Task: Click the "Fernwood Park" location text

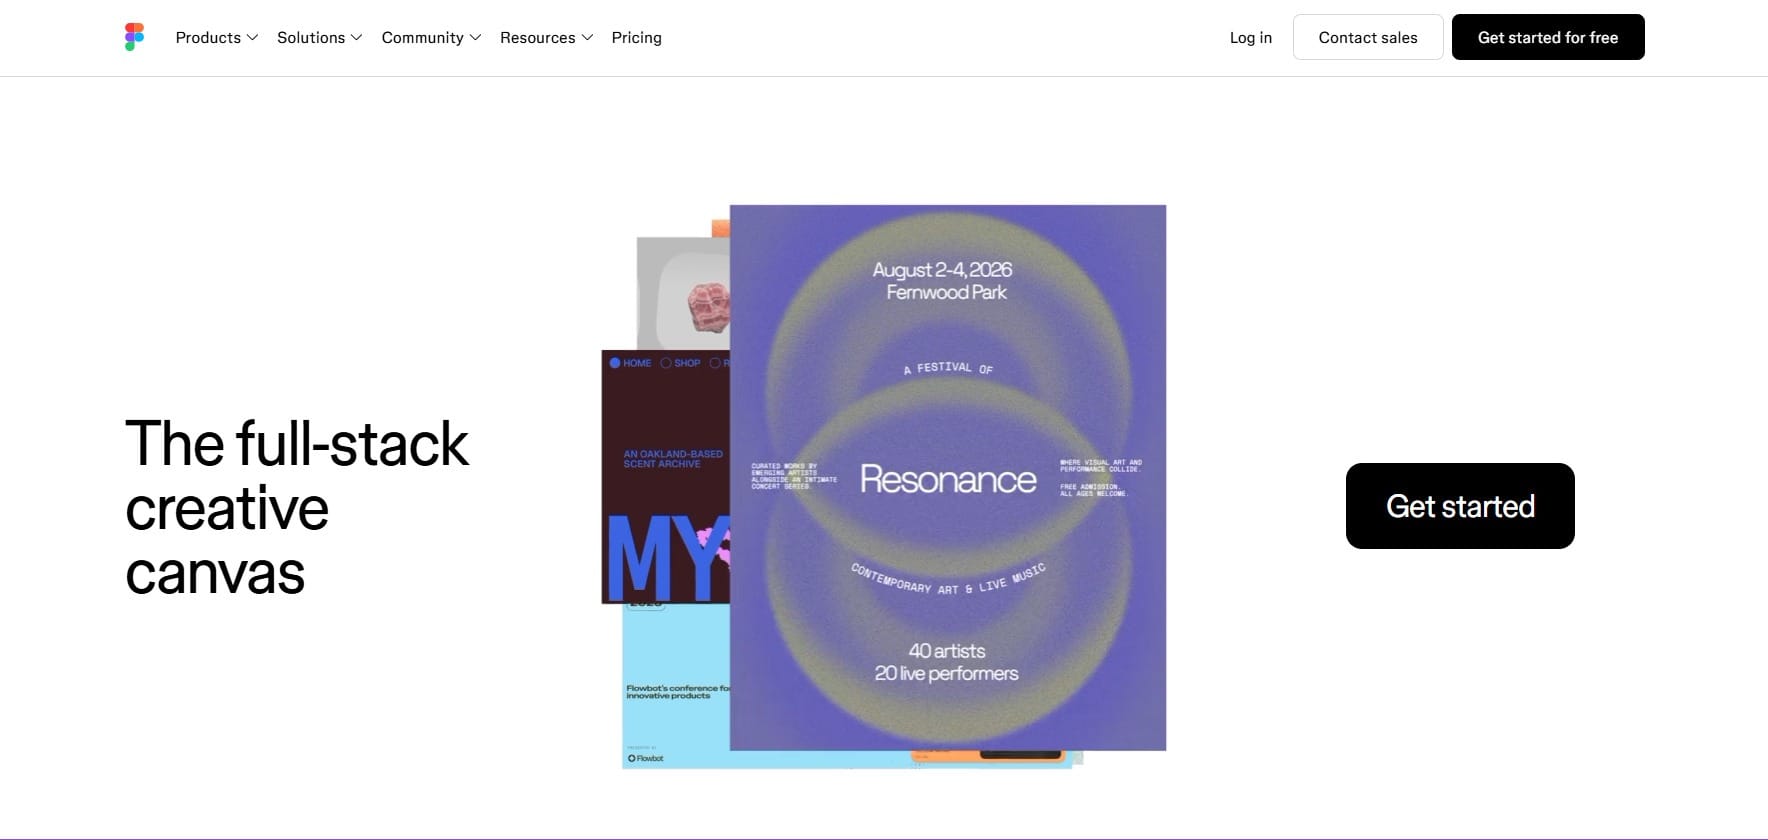Action: [x=946, y=292]
